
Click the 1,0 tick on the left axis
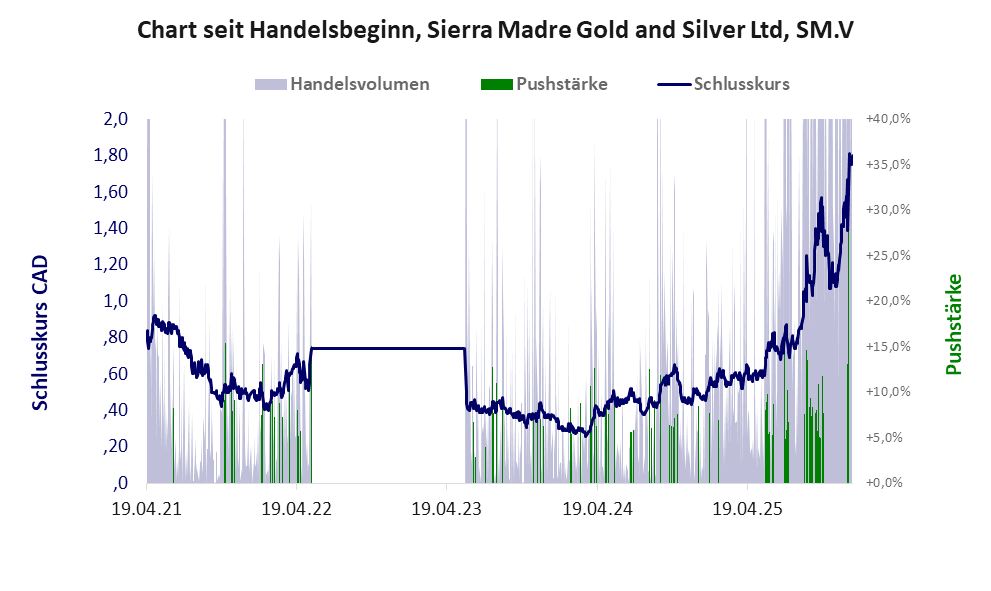(116, 301)
